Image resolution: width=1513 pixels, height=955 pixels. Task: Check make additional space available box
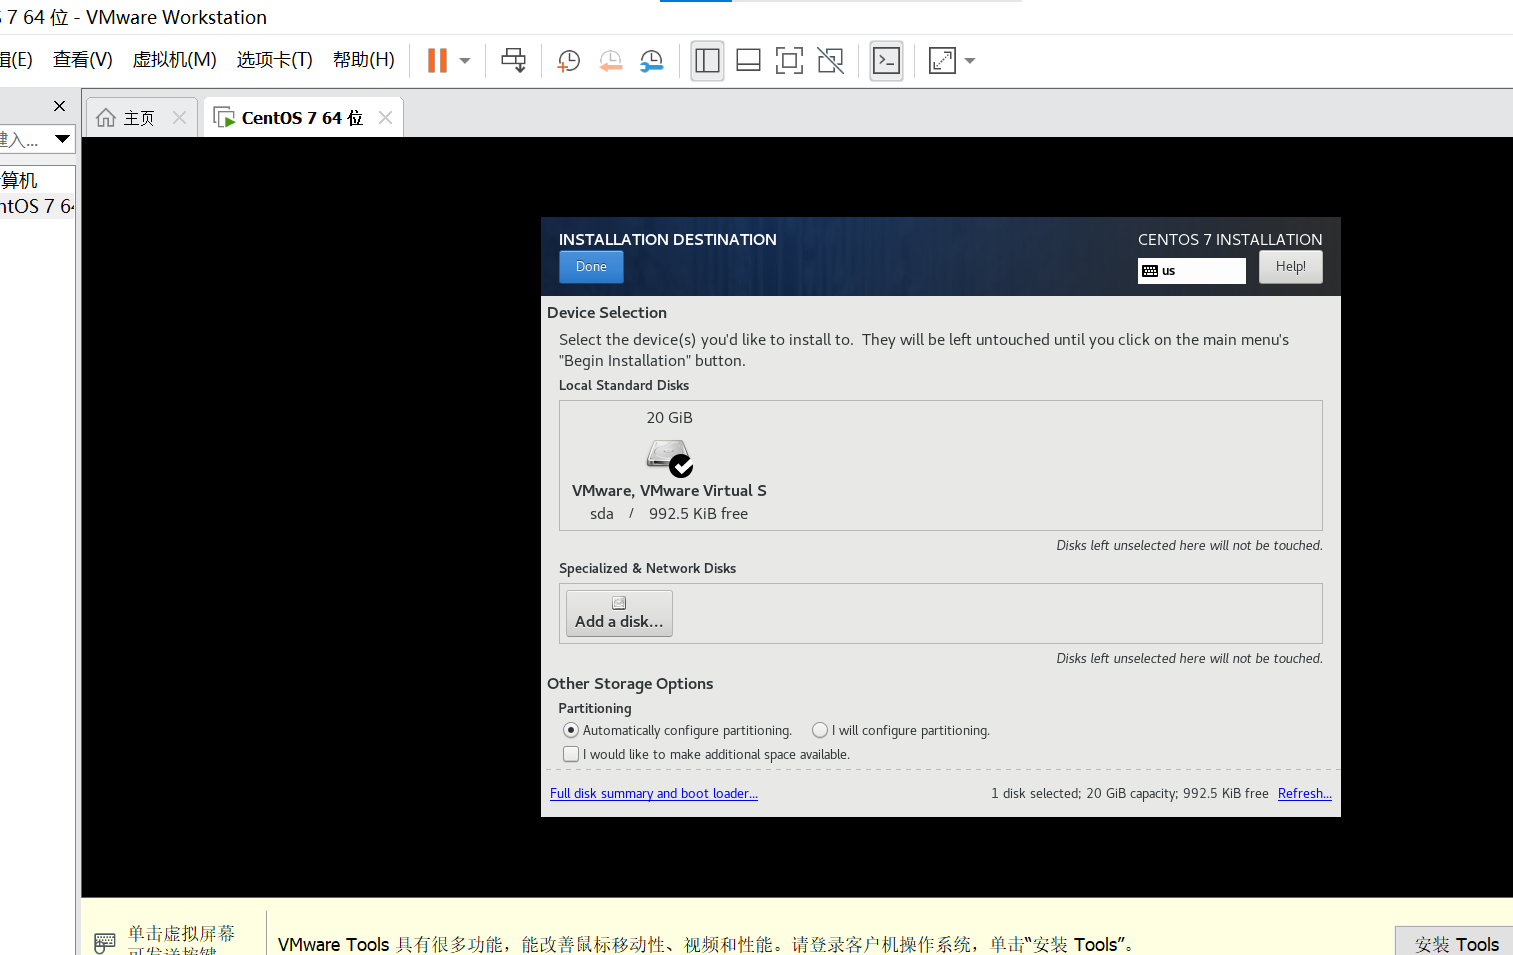571,754
